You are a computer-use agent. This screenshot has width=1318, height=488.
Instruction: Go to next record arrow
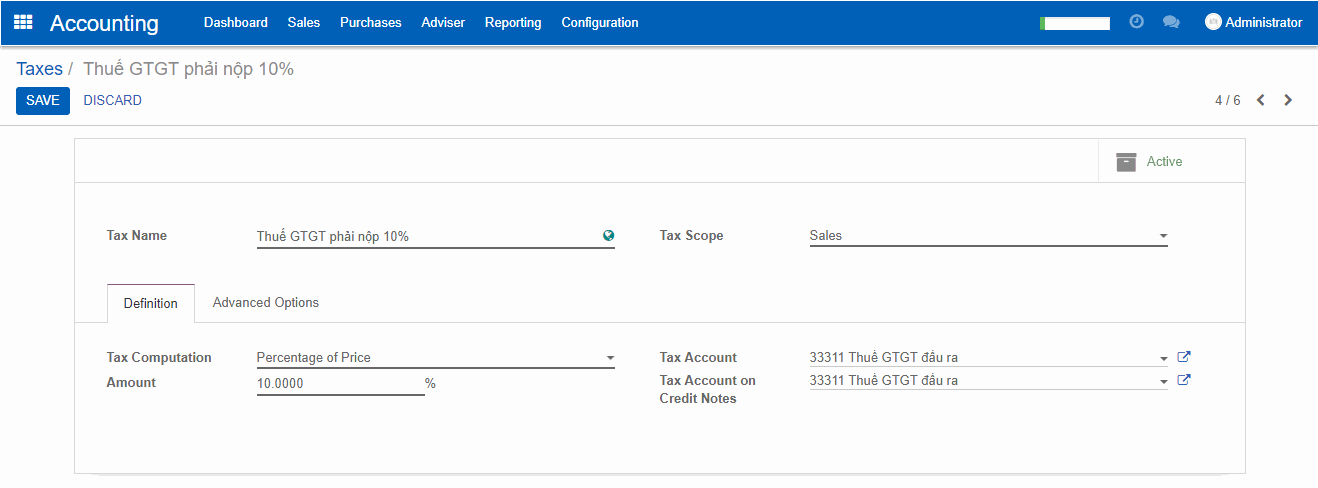pyautogui.click(x=1288, y=100)
